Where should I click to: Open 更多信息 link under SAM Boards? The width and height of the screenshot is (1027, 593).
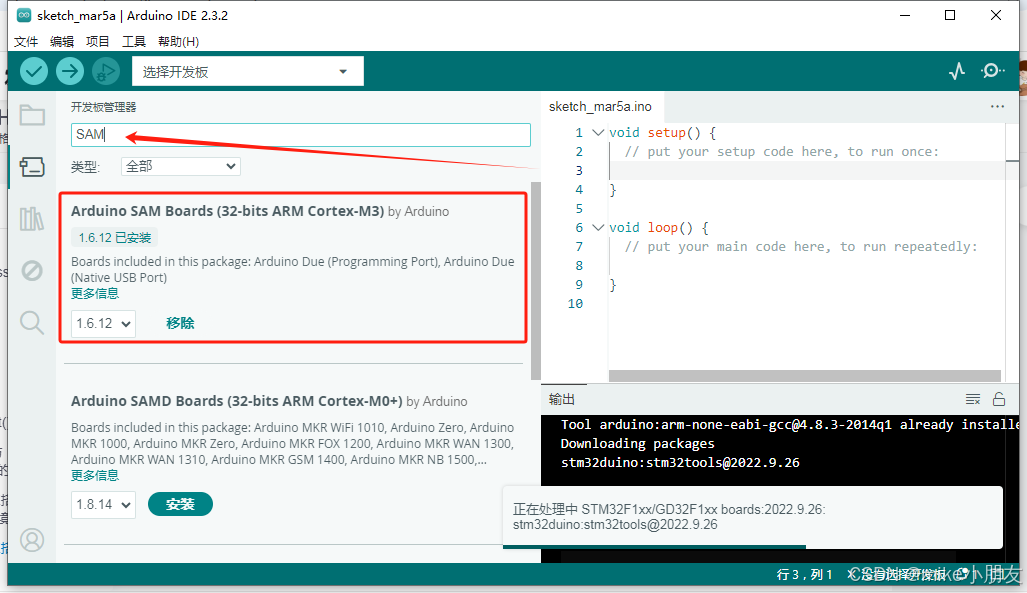[95, 294]
